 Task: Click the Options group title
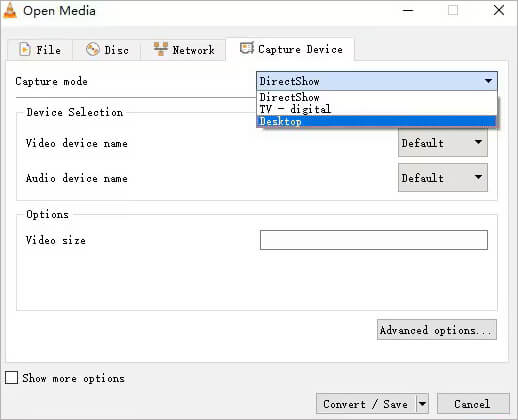point(47,214)
